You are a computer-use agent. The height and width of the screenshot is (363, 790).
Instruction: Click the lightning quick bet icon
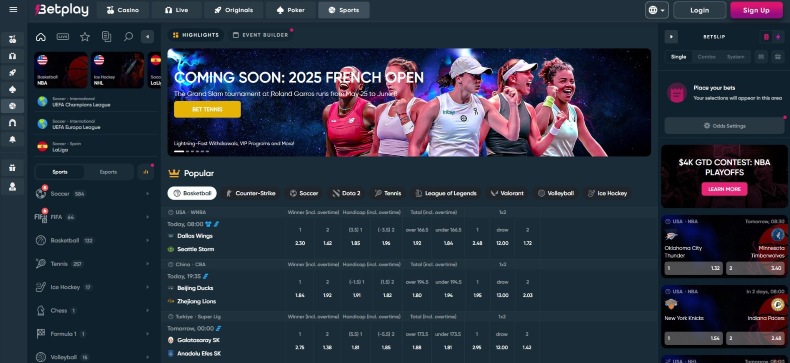click(778, 37)
